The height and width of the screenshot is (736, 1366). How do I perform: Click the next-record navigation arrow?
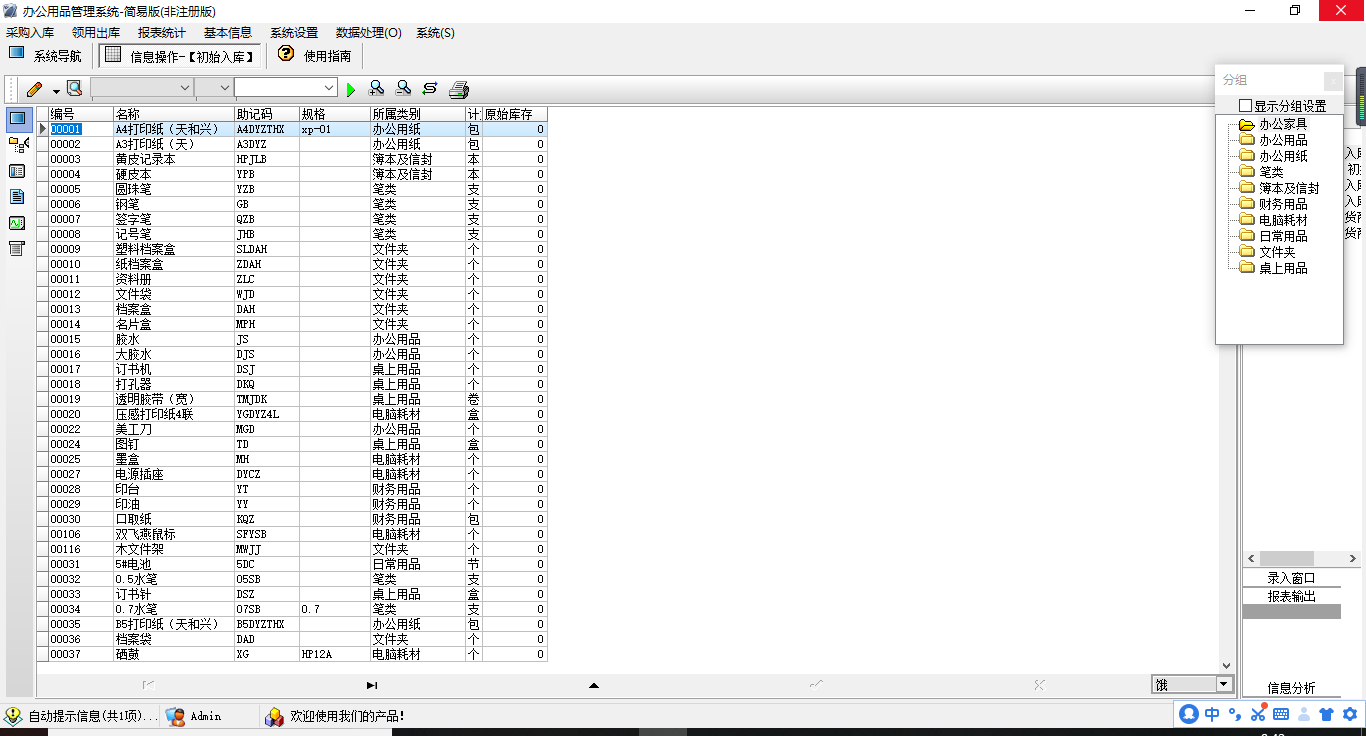[372, 685]
